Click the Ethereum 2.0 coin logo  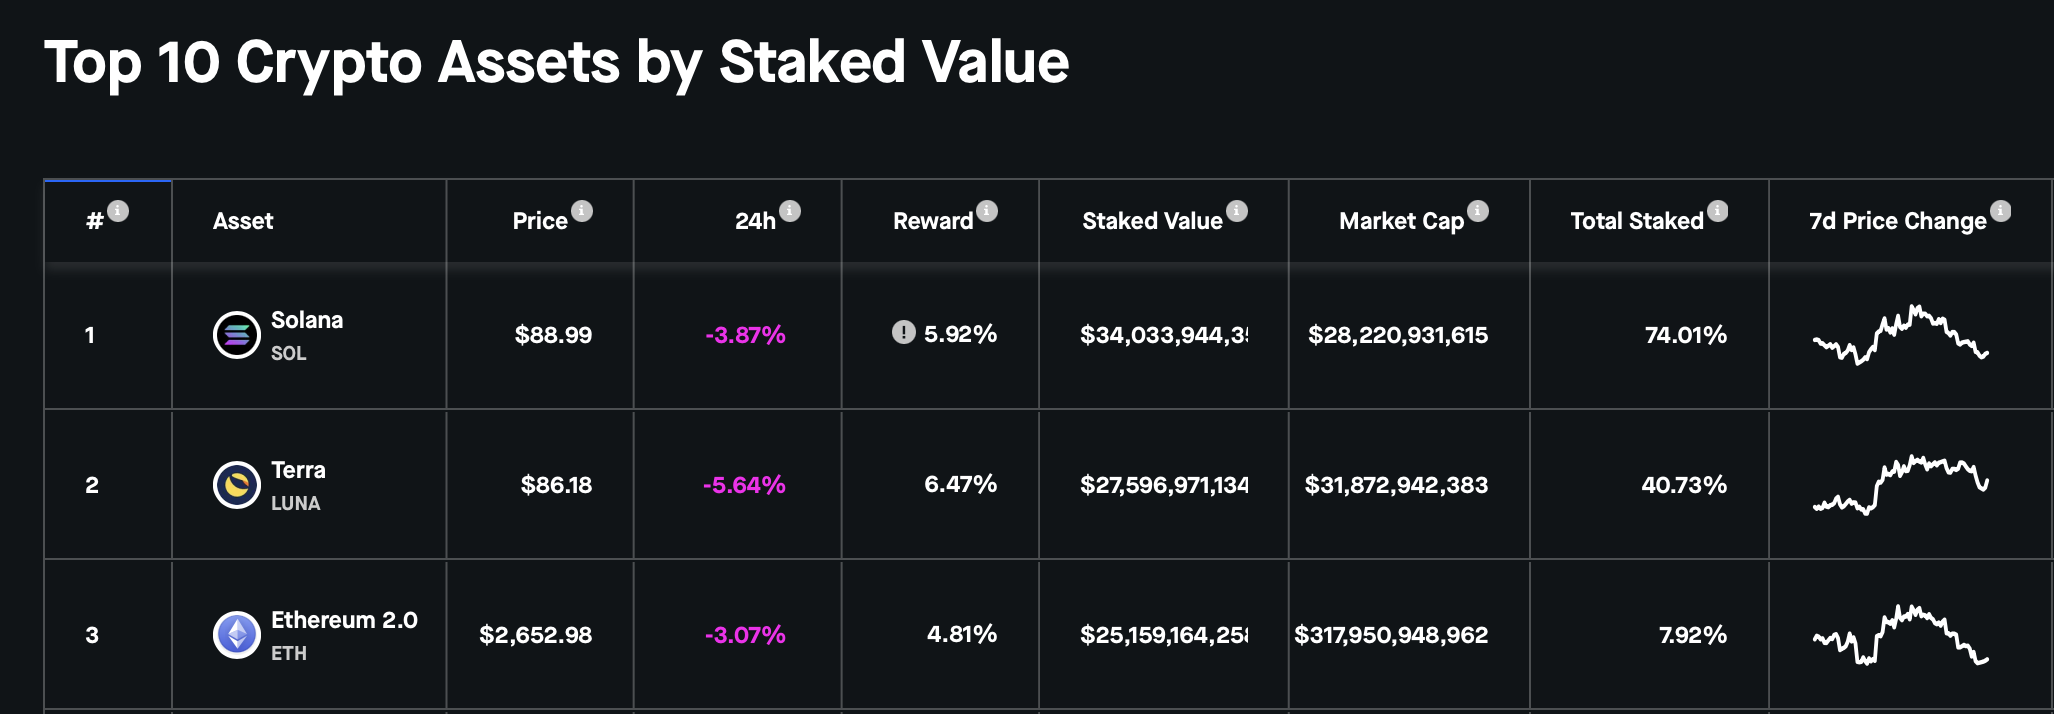click(237, 635)
